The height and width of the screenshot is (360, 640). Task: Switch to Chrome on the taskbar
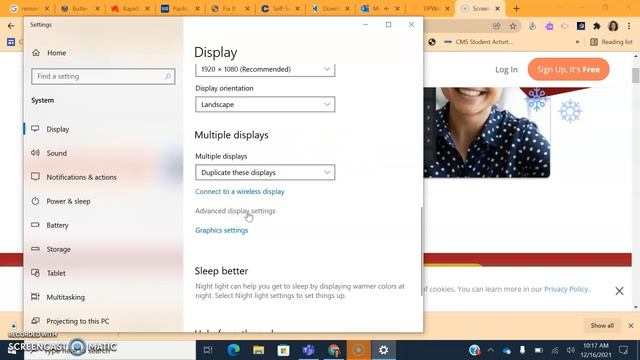point(333,350)
